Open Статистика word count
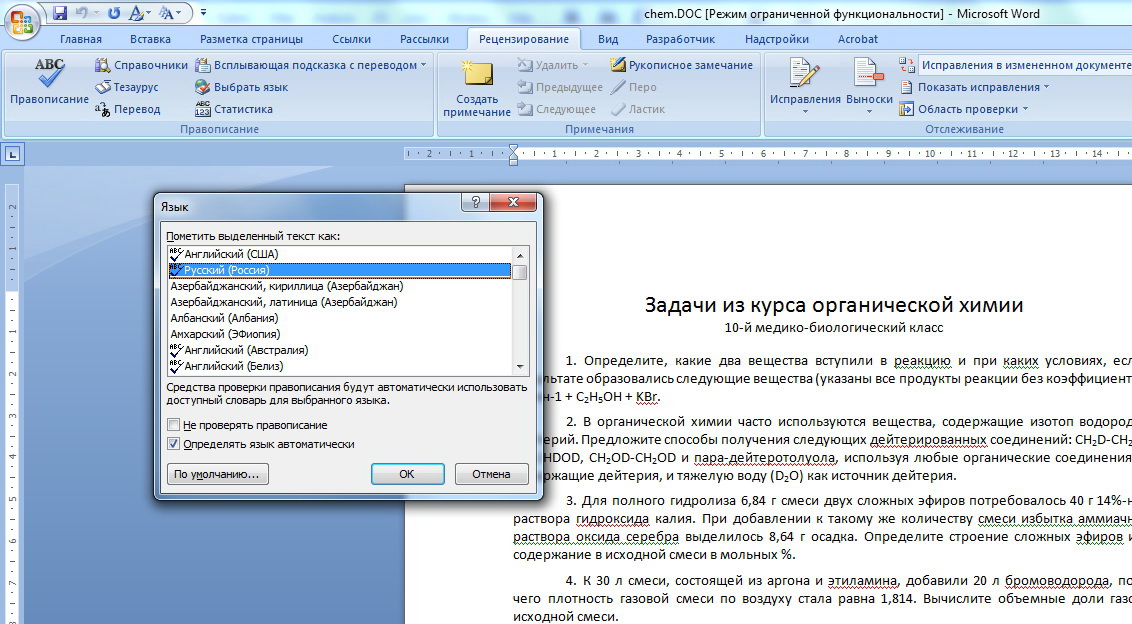 [234, 109]
